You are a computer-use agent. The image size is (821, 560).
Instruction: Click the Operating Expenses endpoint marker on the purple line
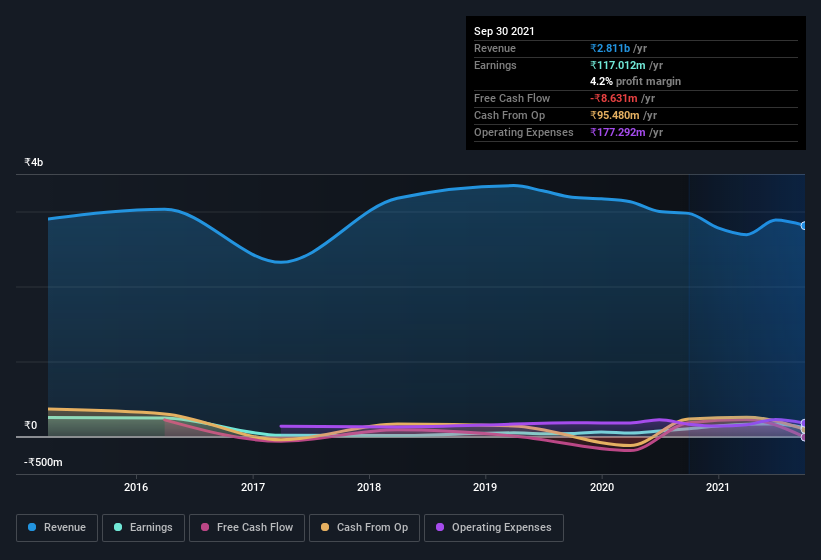point(804,423)
